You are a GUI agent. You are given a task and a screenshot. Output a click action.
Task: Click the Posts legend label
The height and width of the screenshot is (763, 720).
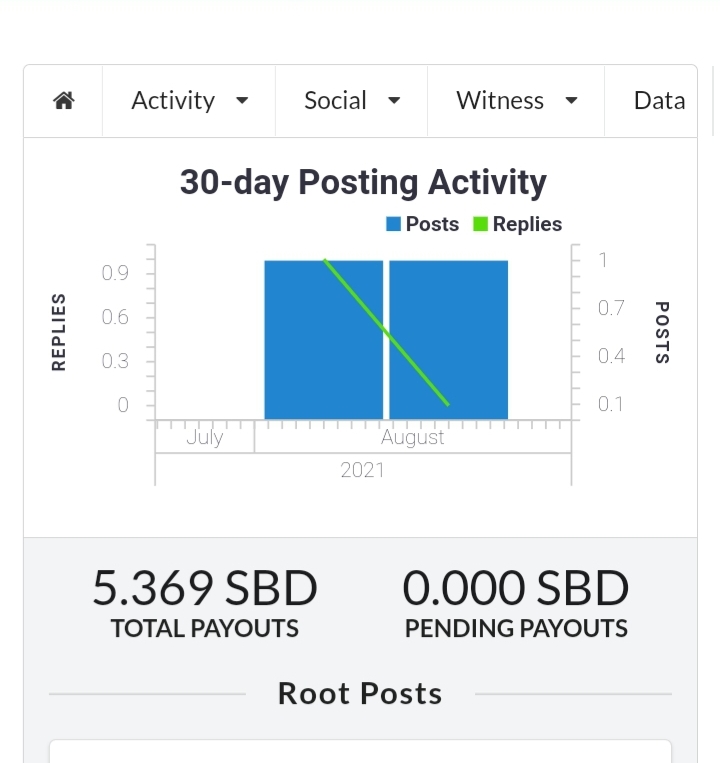[432, 224]
